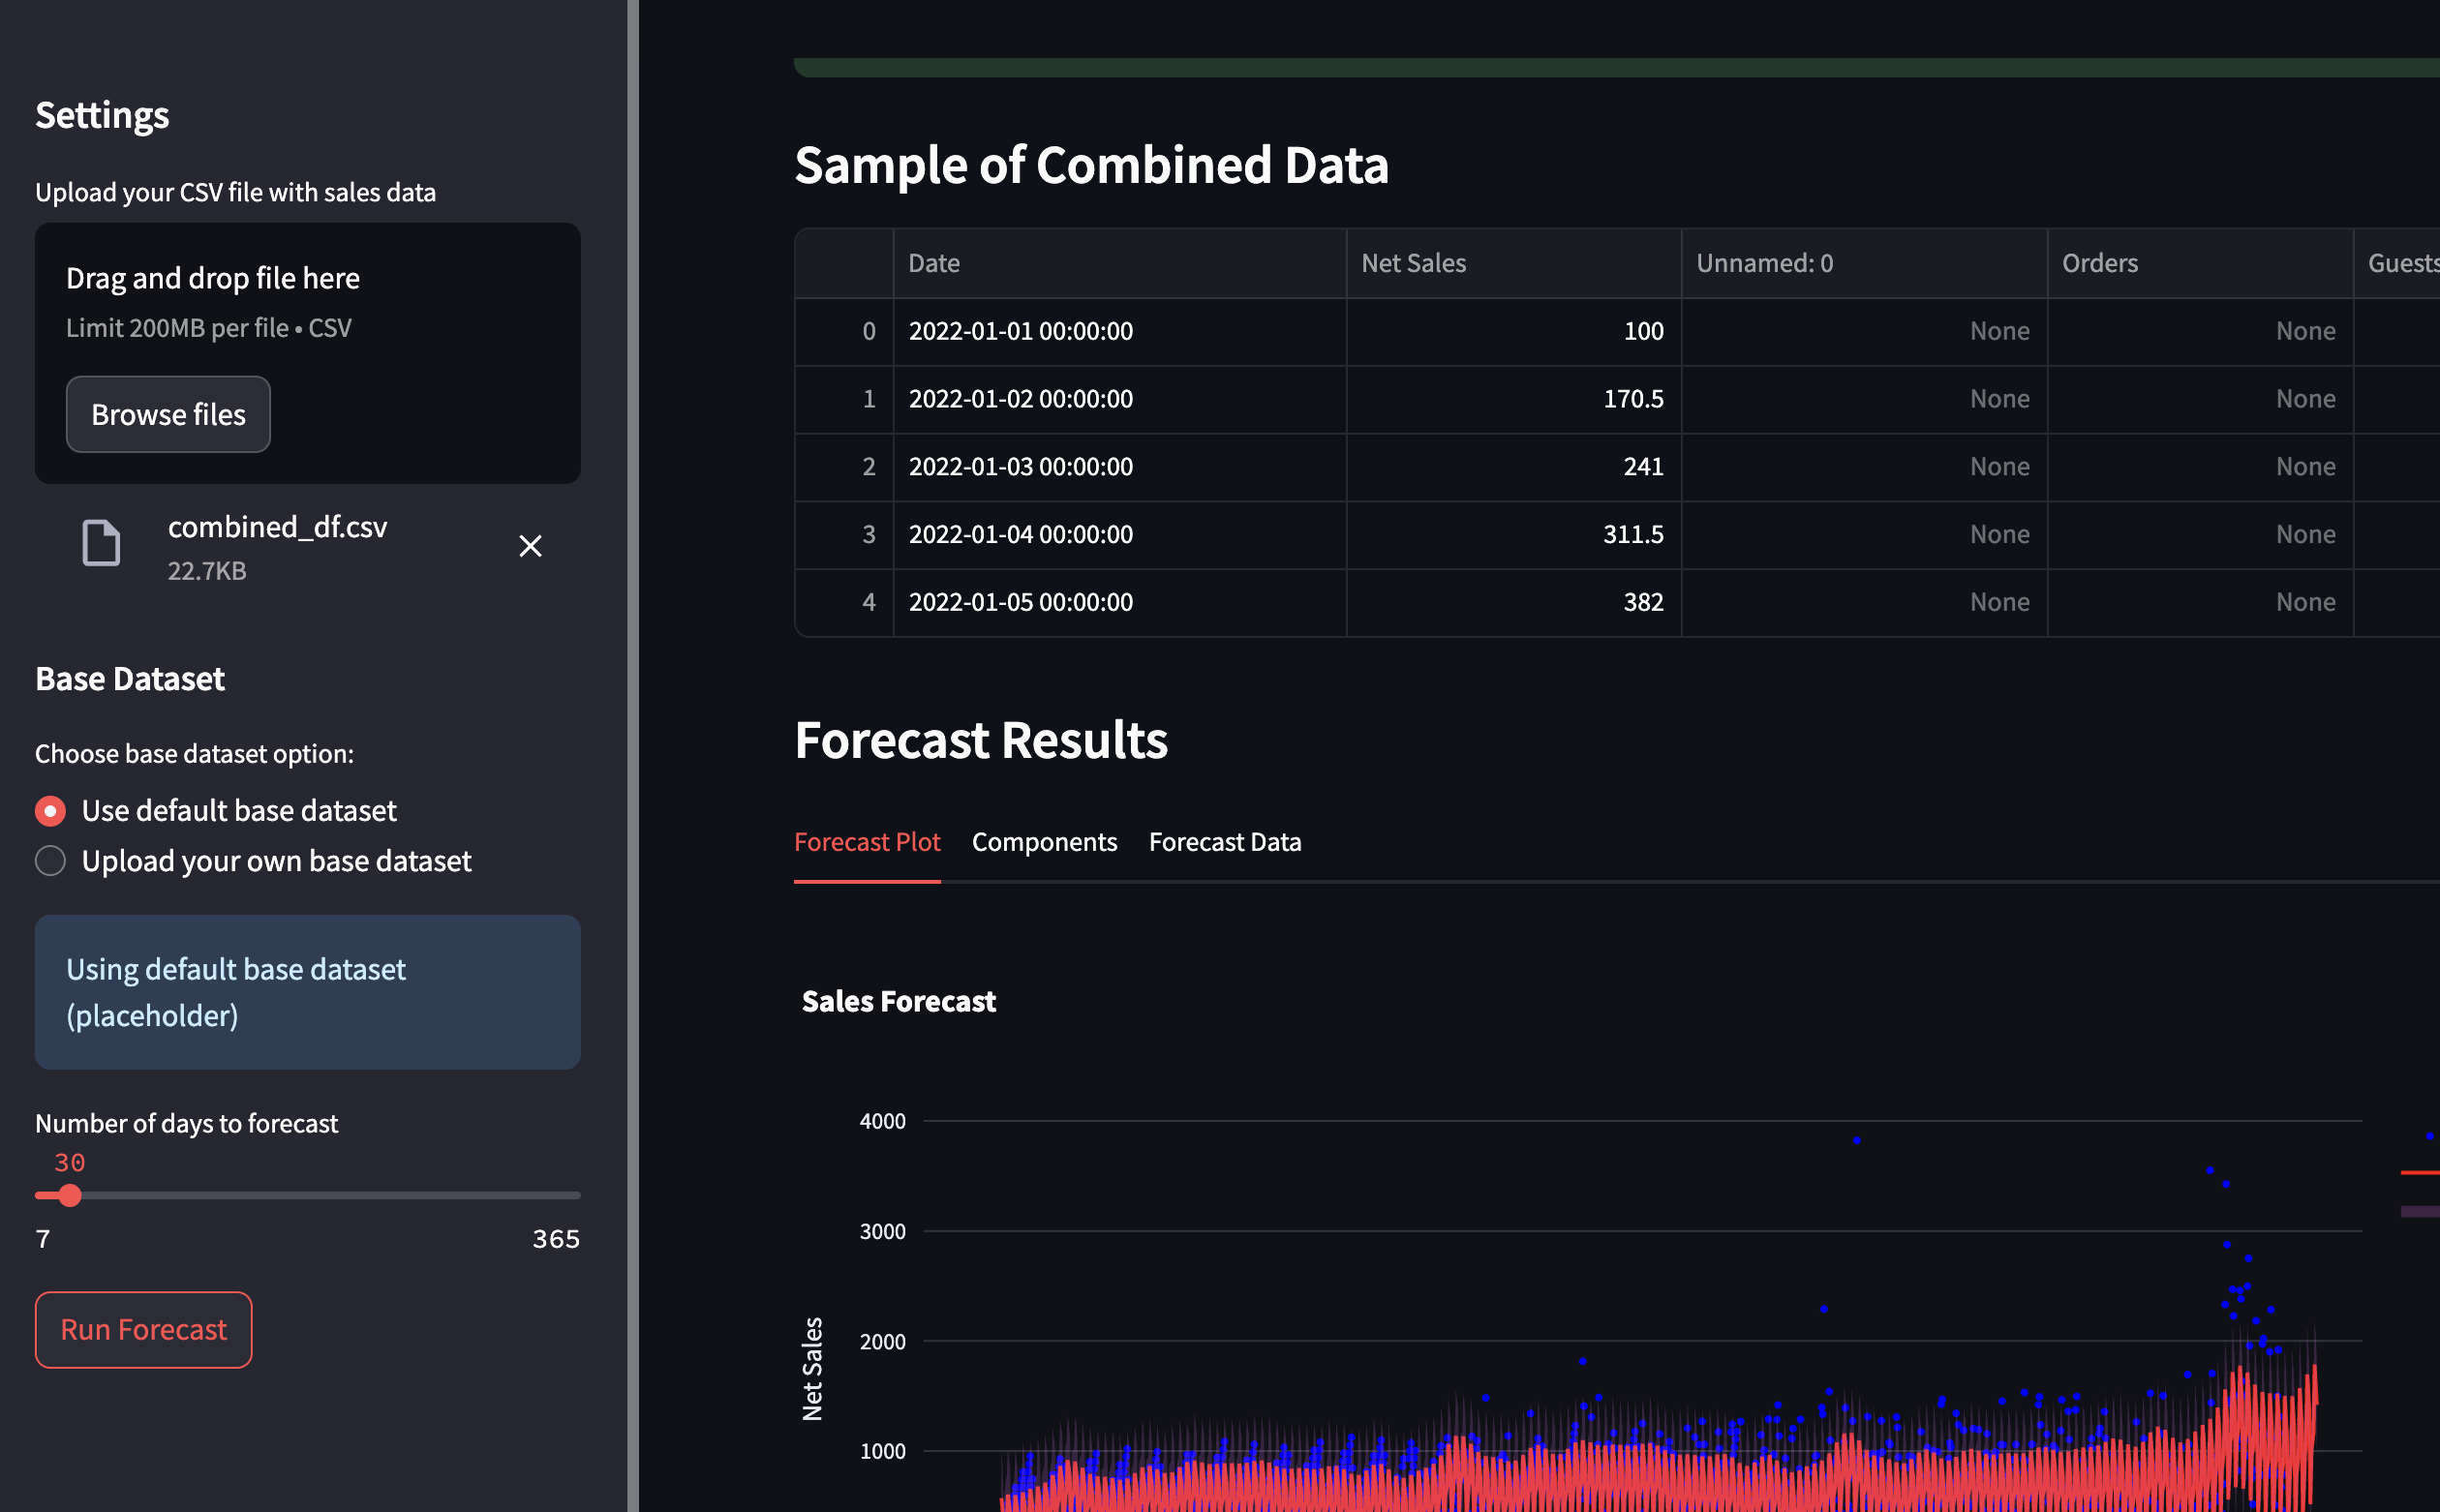Image resolution: width=2440 pixels, height=1512 pixels.
Task: Select Use default base dataset radio
Action: 51,810
